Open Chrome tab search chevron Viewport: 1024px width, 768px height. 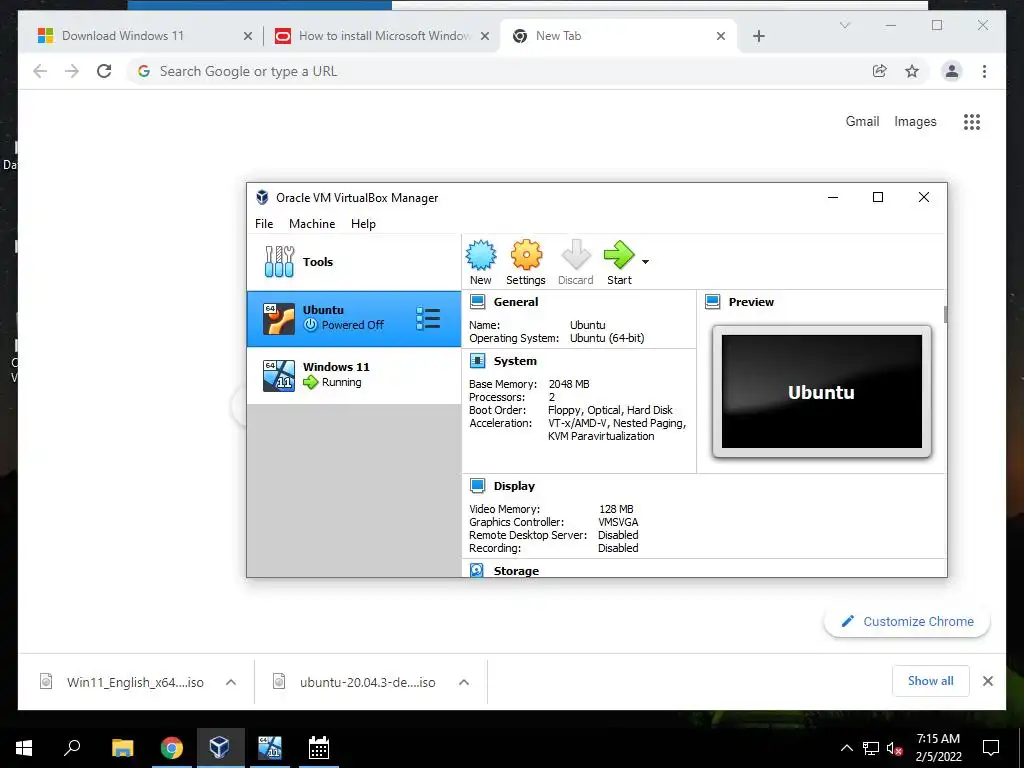pos(844,25)
